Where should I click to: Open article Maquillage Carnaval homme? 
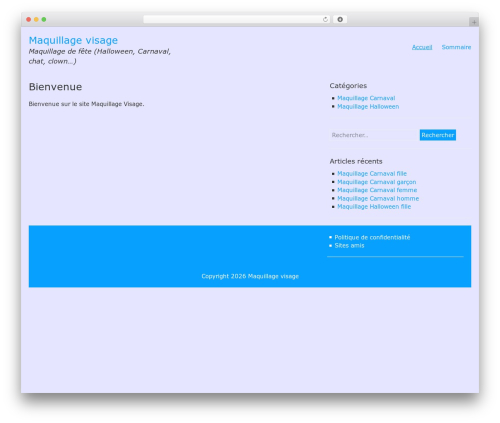[378, 198]
